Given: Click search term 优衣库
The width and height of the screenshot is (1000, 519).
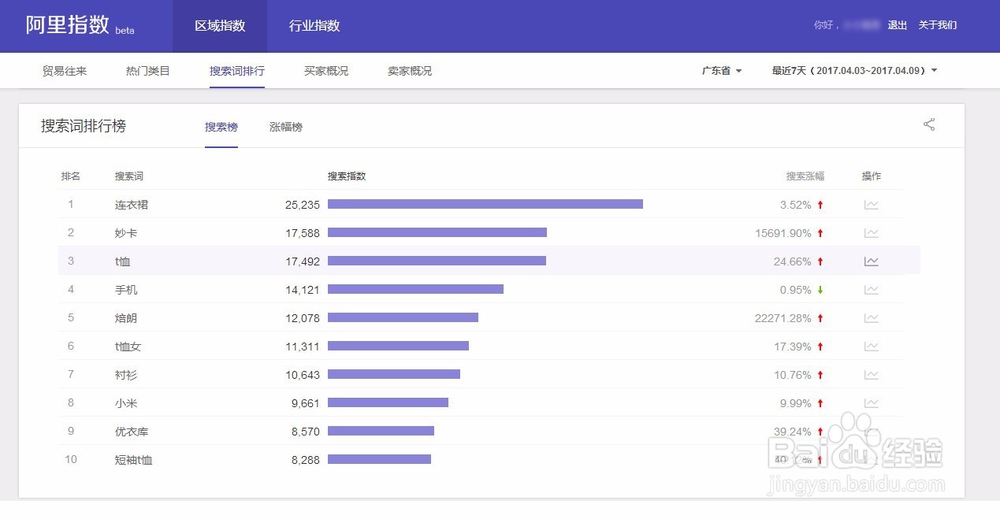Looking at the screenshot, I should pos(131,432).
